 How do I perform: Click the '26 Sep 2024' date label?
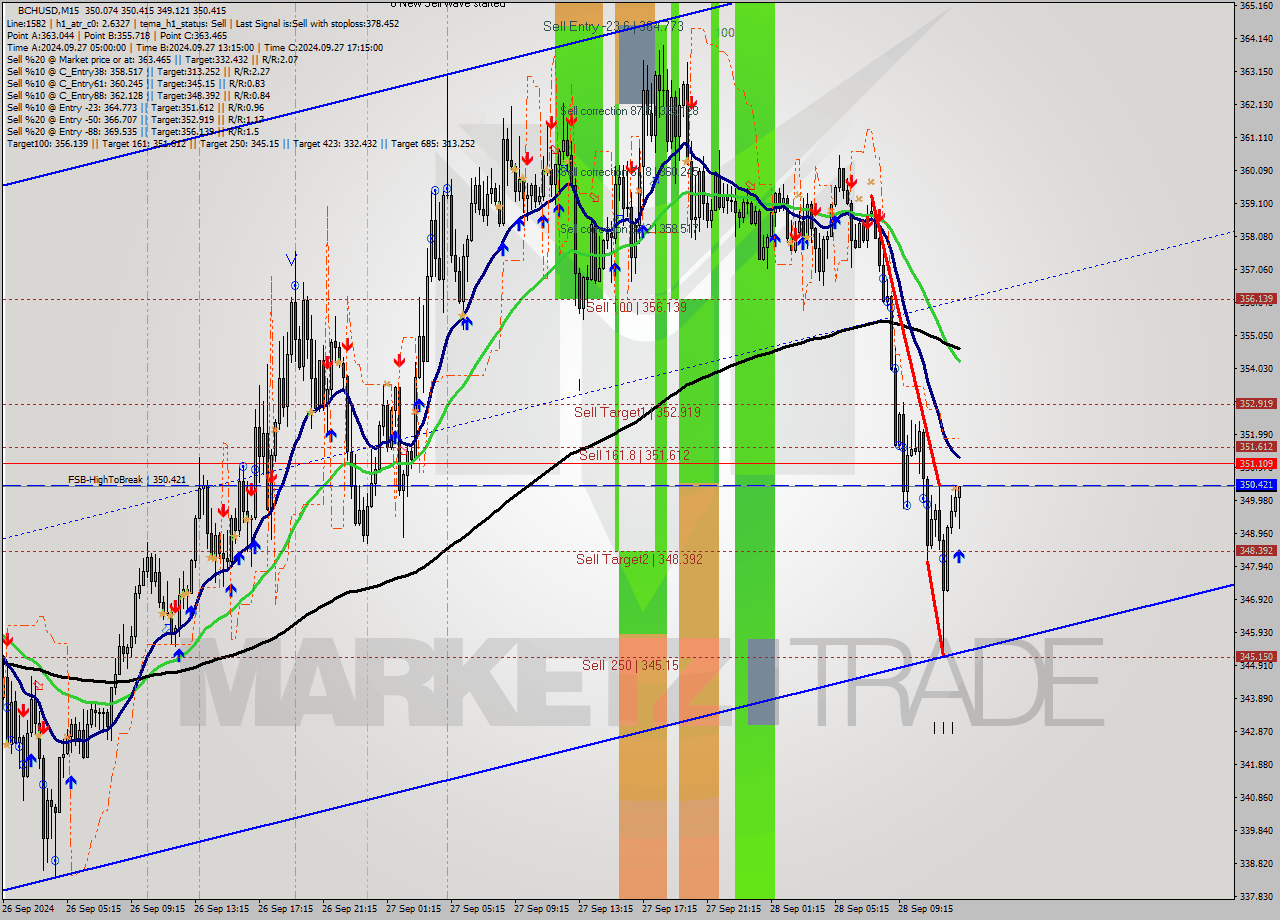tap(27, 910)
